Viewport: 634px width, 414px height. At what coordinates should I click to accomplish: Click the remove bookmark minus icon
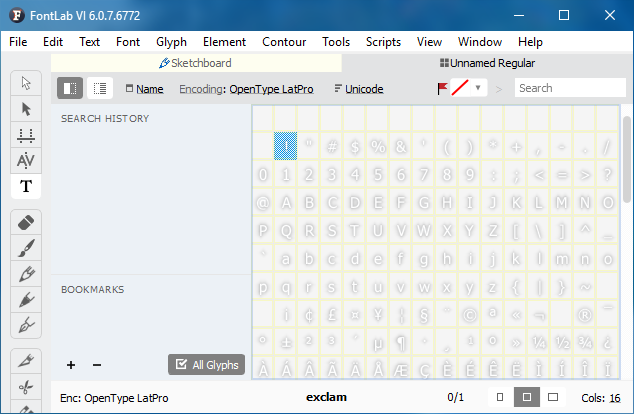point(97,365)
